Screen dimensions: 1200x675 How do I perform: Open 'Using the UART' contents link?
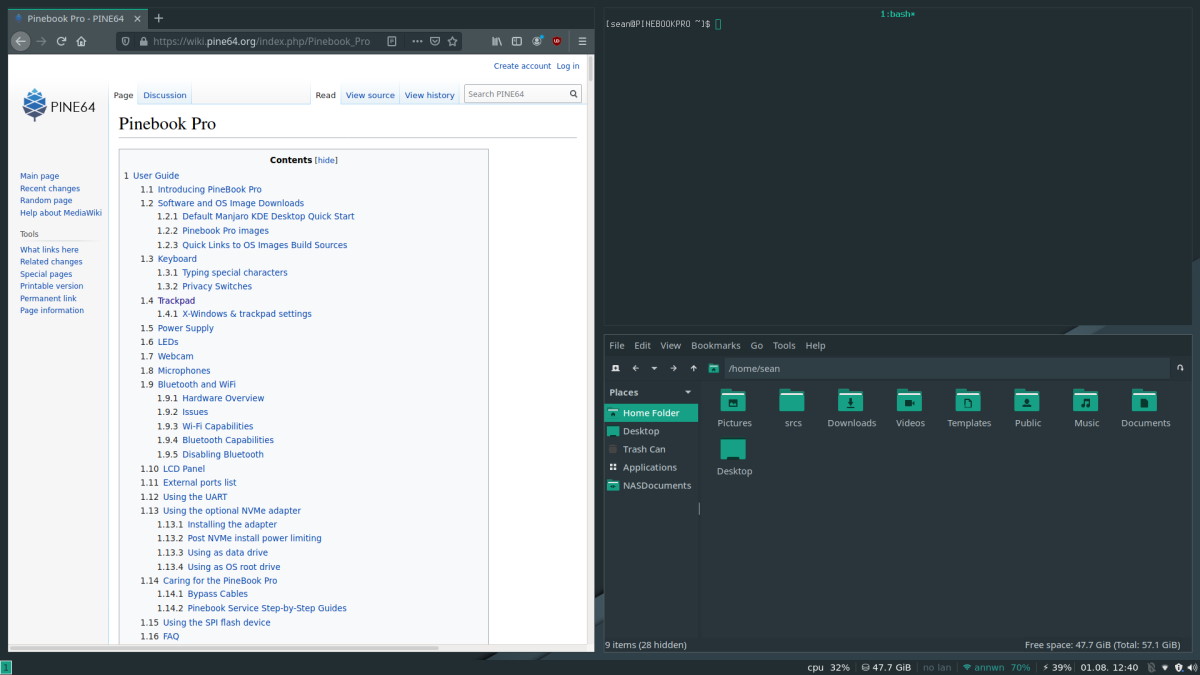click(195, 497)
